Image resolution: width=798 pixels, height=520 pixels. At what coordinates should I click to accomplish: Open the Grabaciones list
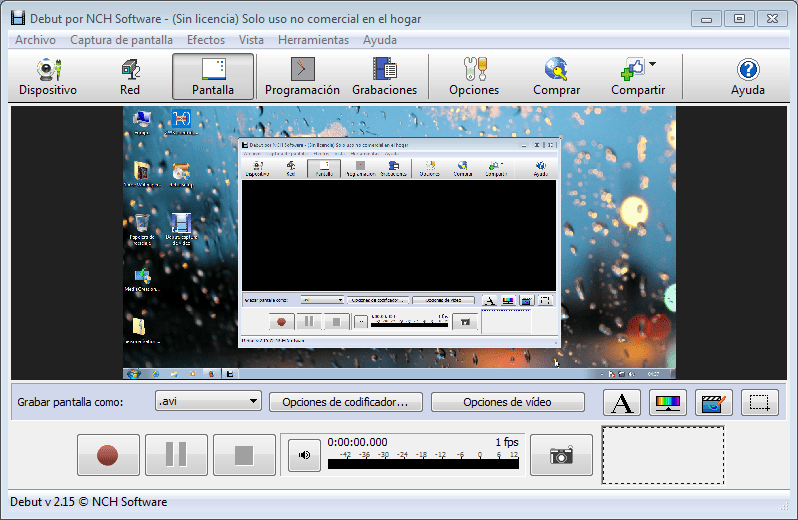point(385,77)
